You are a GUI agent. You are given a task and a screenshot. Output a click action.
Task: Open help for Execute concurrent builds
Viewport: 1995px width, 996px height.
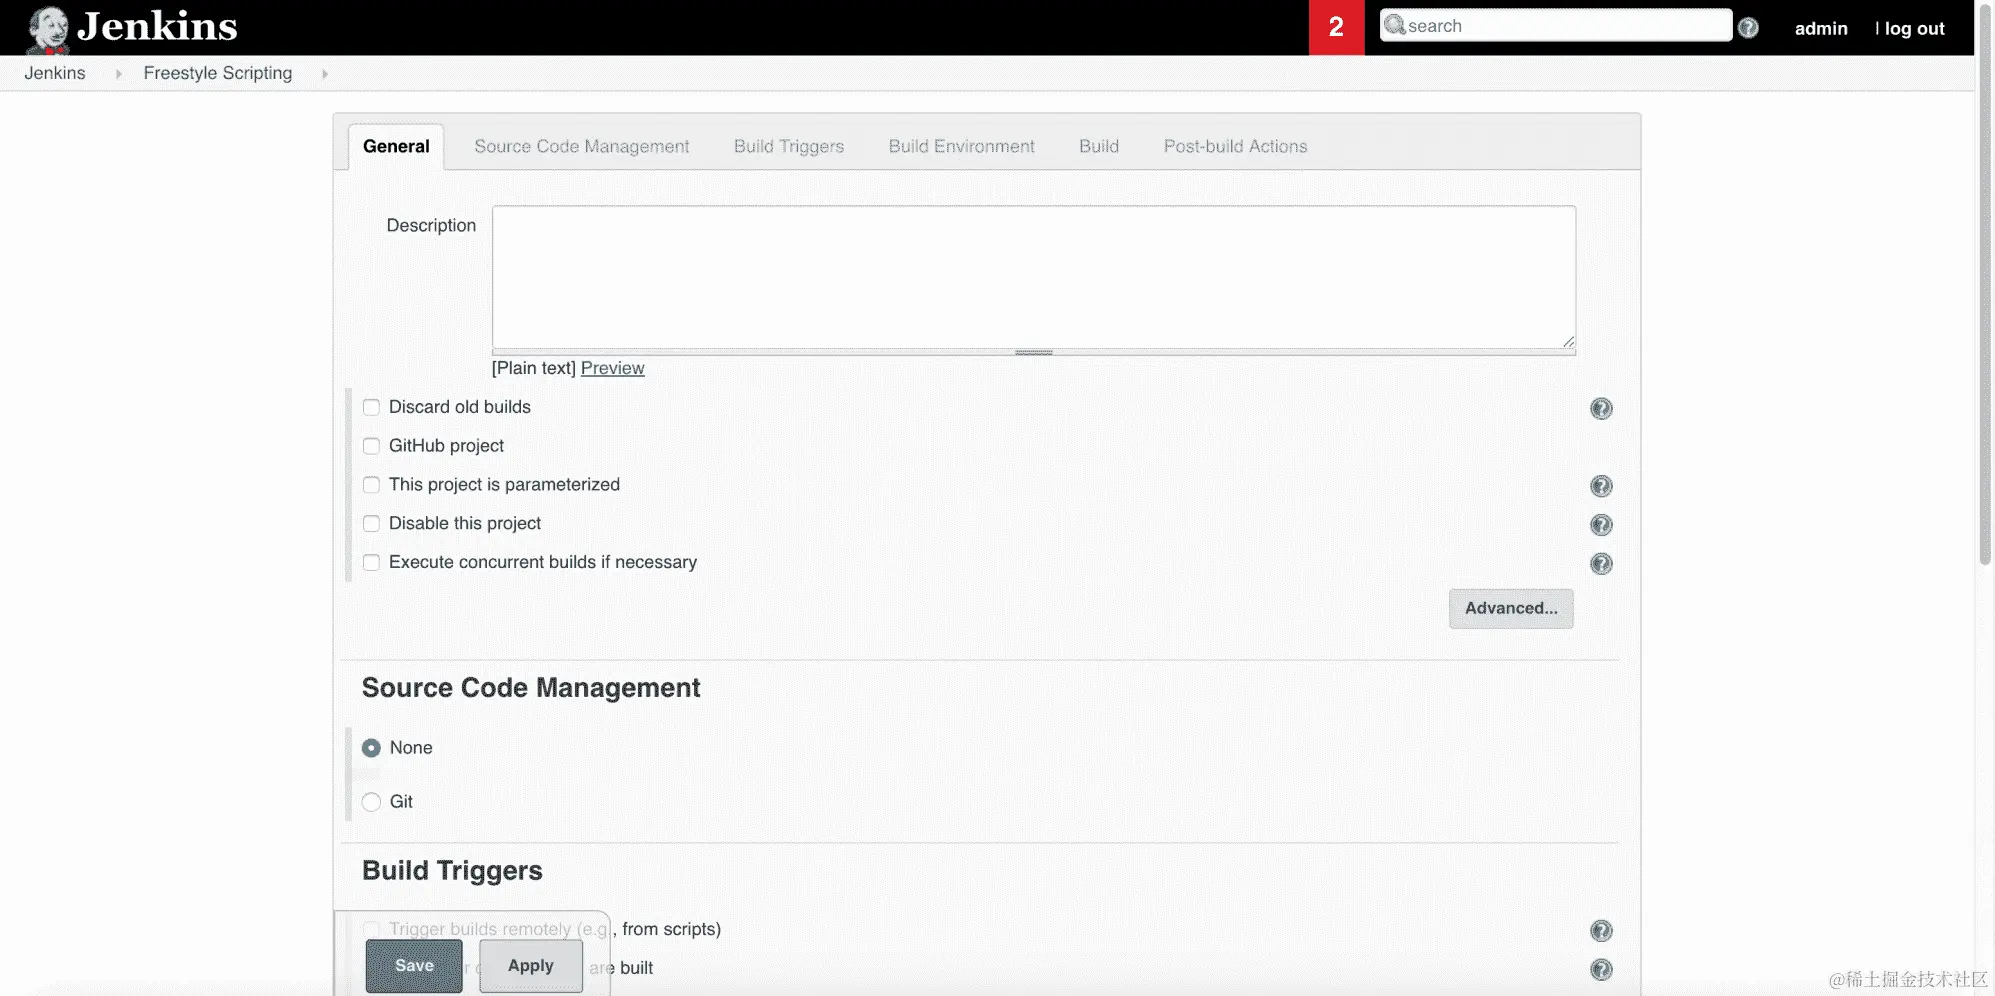(1601, 564)
